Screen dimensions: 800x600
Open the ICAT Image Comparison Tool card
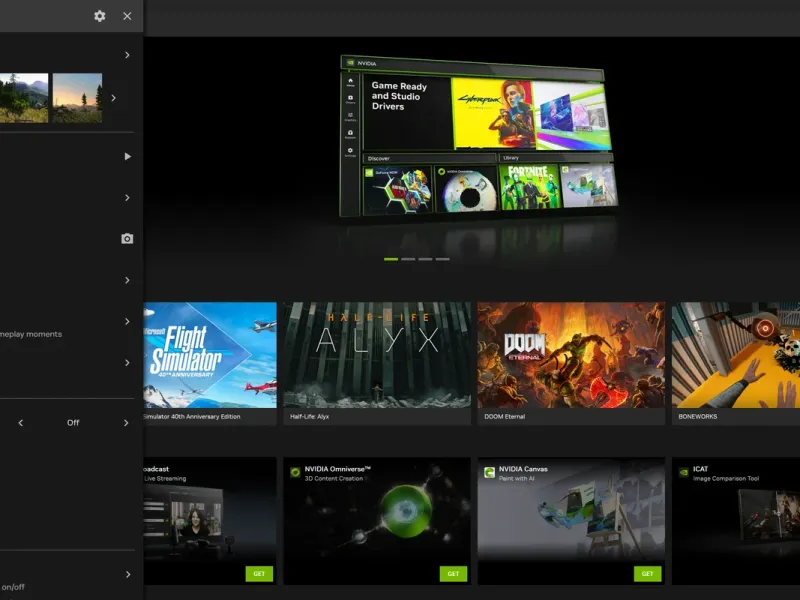[736, 521]
